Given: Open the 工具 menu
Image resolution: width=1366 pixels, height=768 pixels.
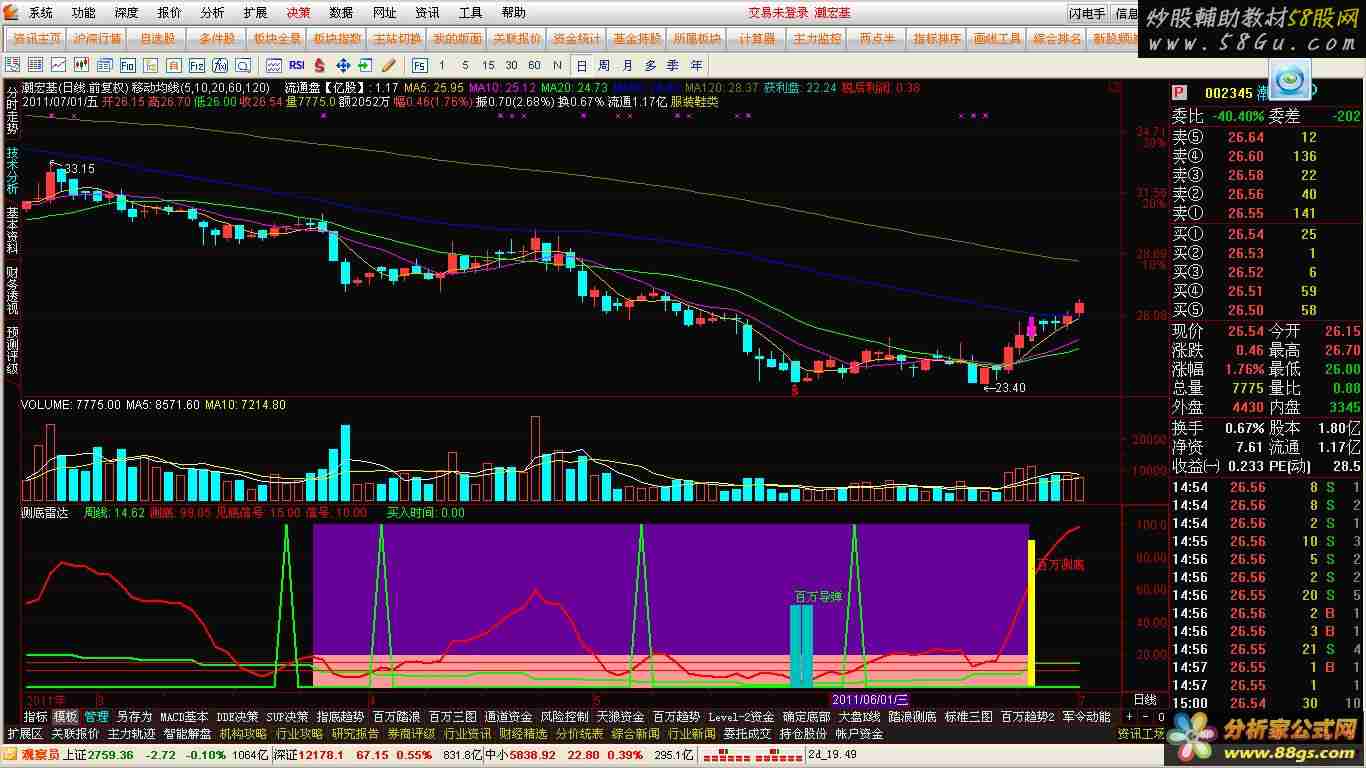Looking at the screenshot, I should click(x=470, y=13).
